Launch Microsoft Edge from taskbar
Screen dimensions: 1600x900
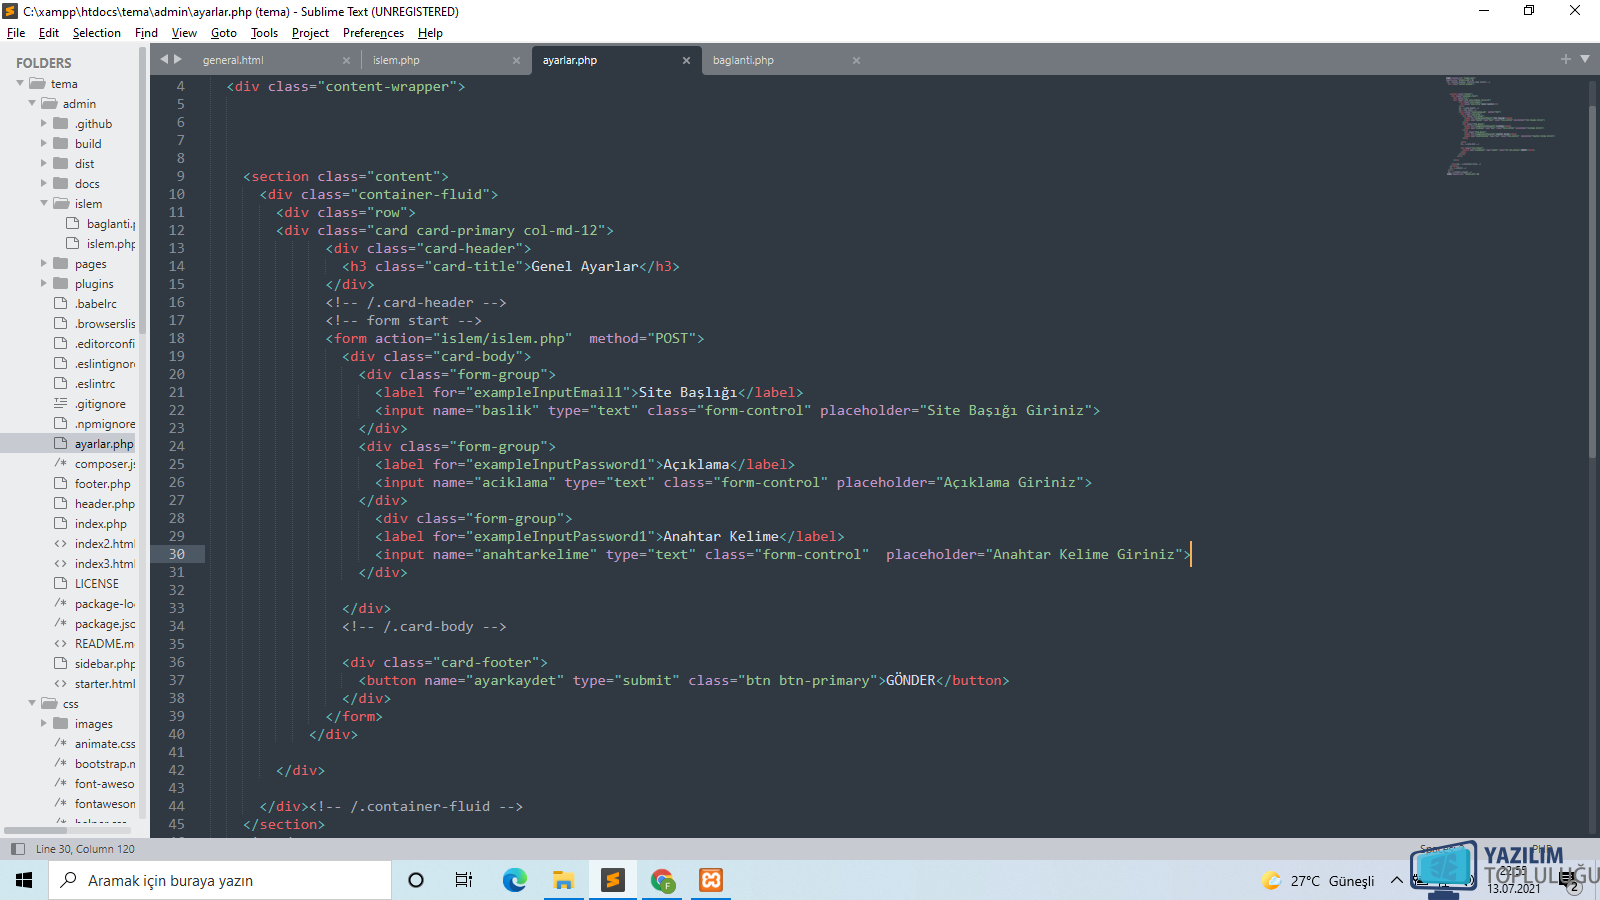[514, 880]
